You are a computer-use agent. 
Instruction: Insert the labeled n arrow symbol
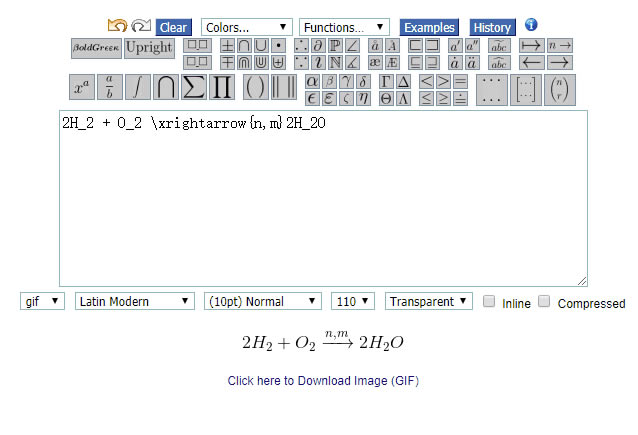pyautogui.click(x=560, y=46)
